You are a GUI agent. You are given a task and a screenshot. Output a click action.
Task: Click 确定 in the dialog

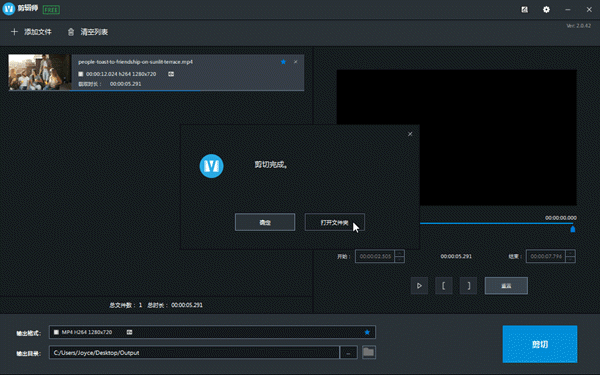(x=265, y=222)
